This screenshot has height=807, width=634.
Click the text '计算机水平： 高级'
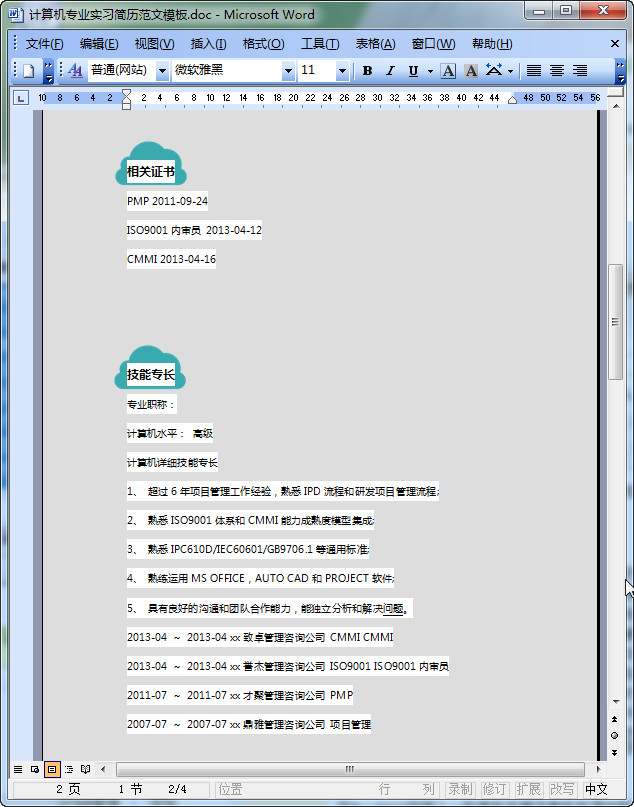pyautogui.click(x=170, y=434)
